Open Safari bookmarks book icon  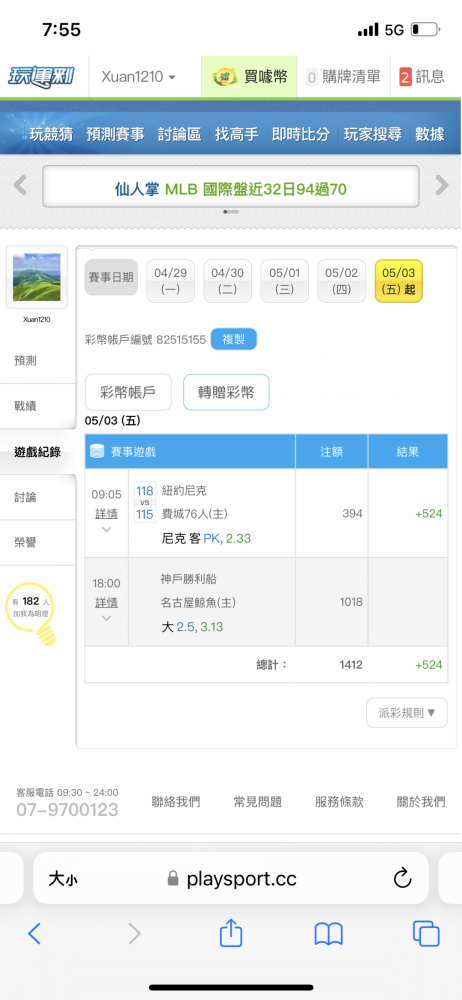click(x=329, y=934)
